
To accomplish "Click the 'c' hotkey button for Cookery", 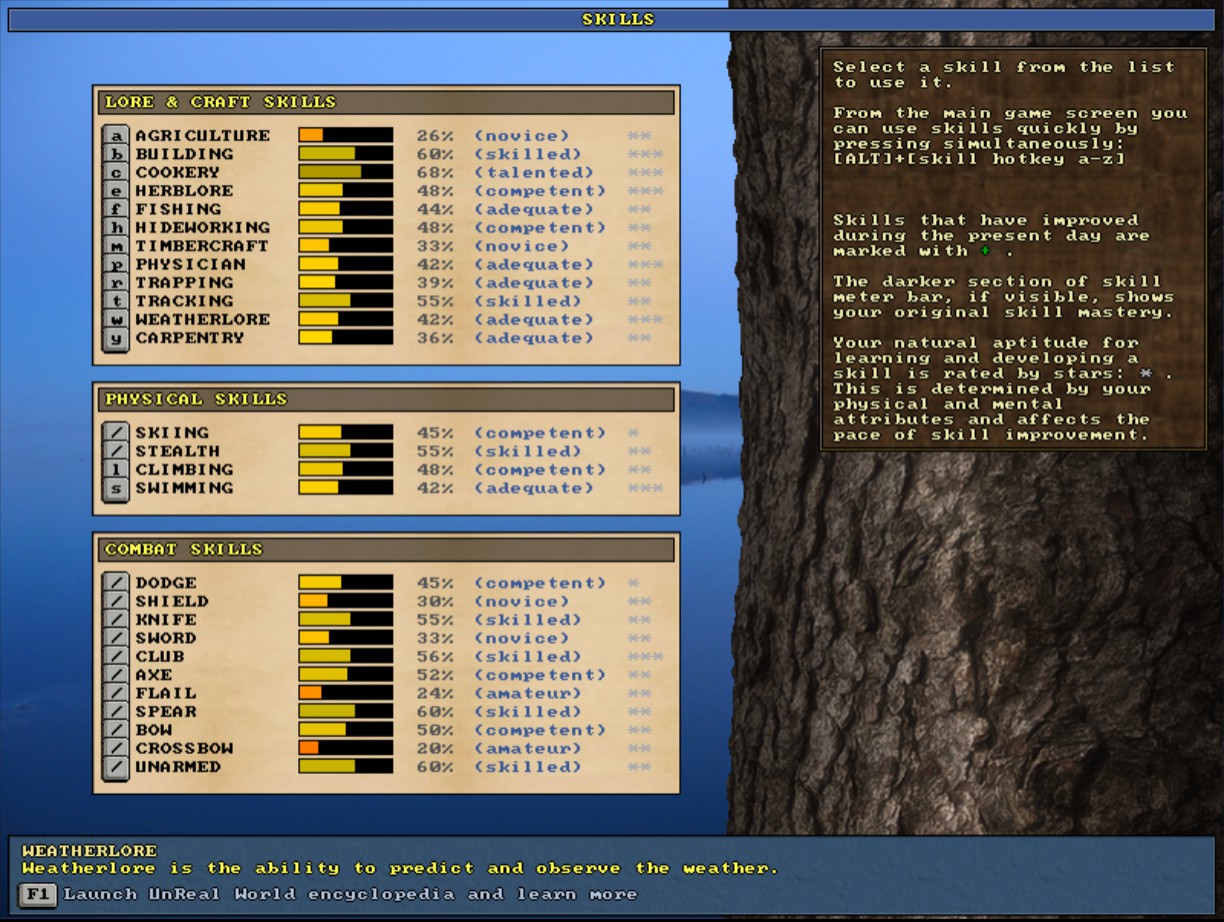I will coord(116,173).
